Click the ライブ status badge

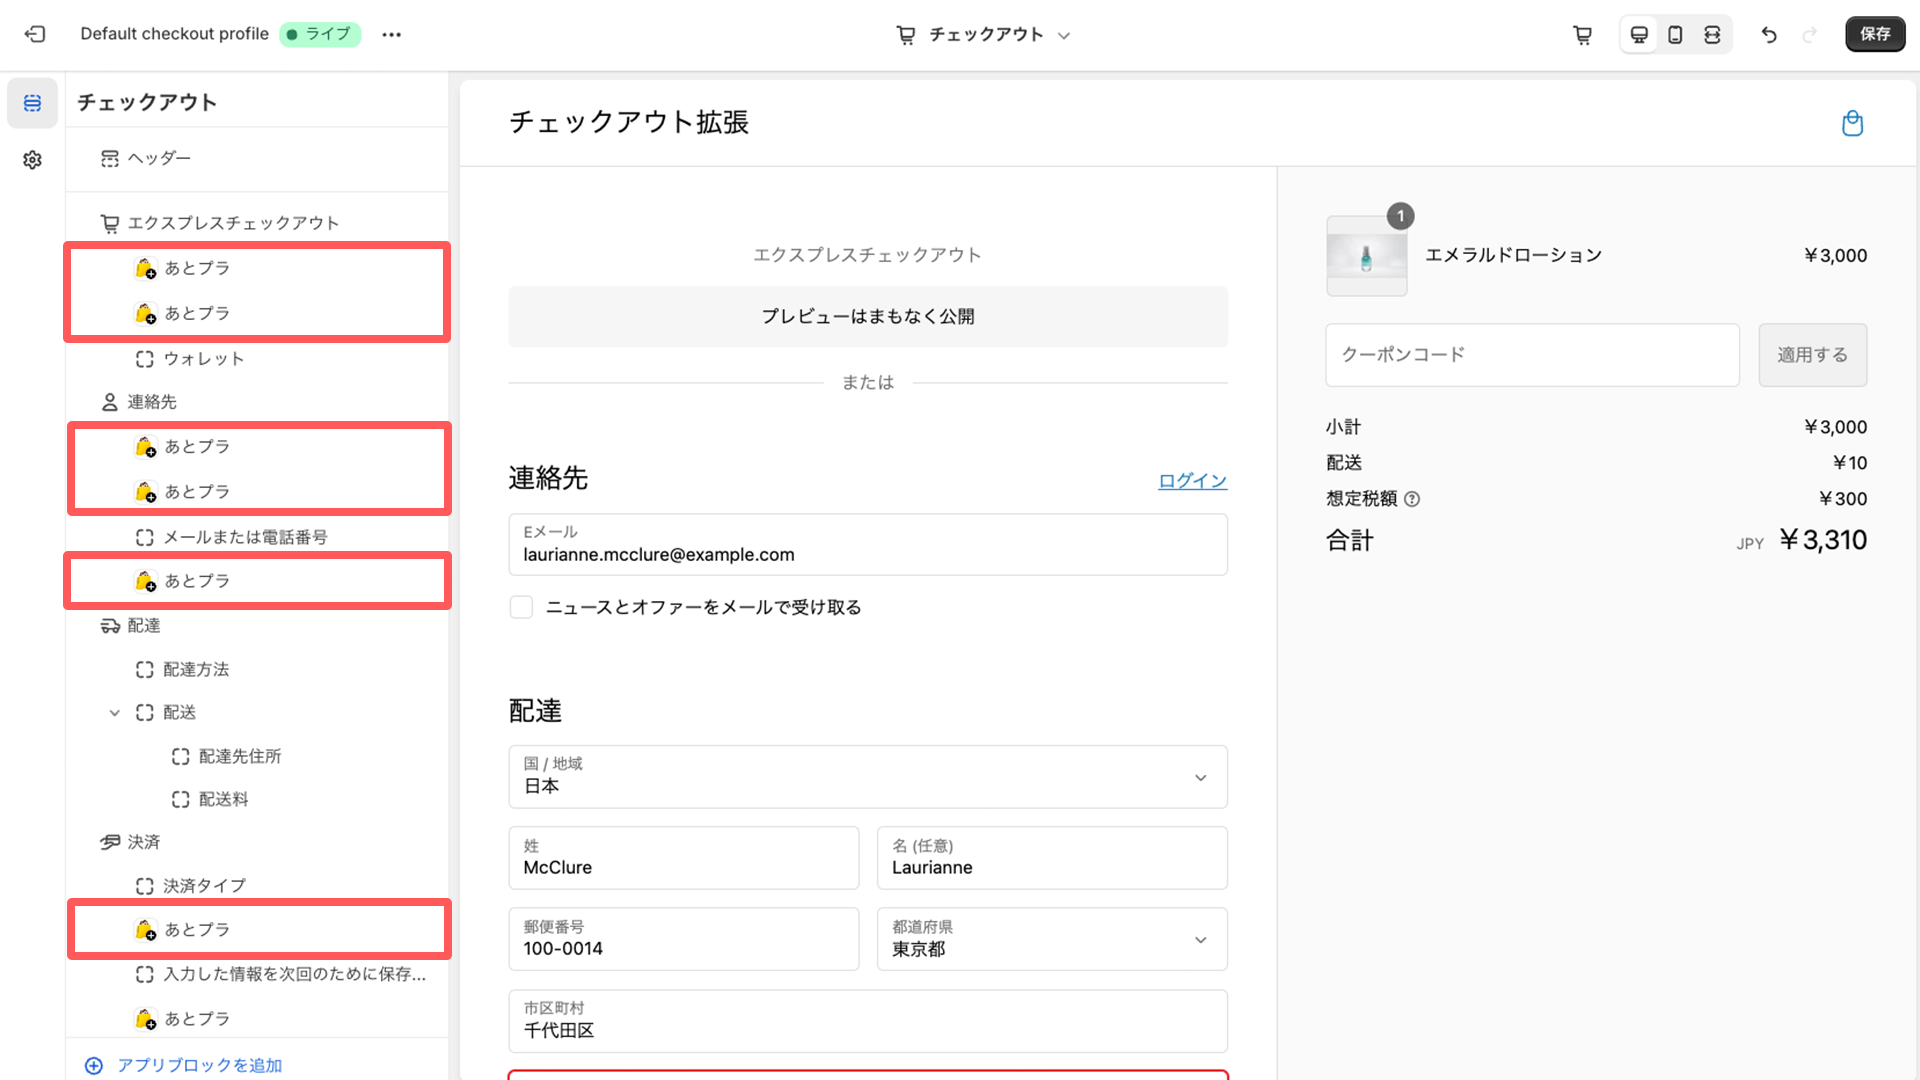320,34
